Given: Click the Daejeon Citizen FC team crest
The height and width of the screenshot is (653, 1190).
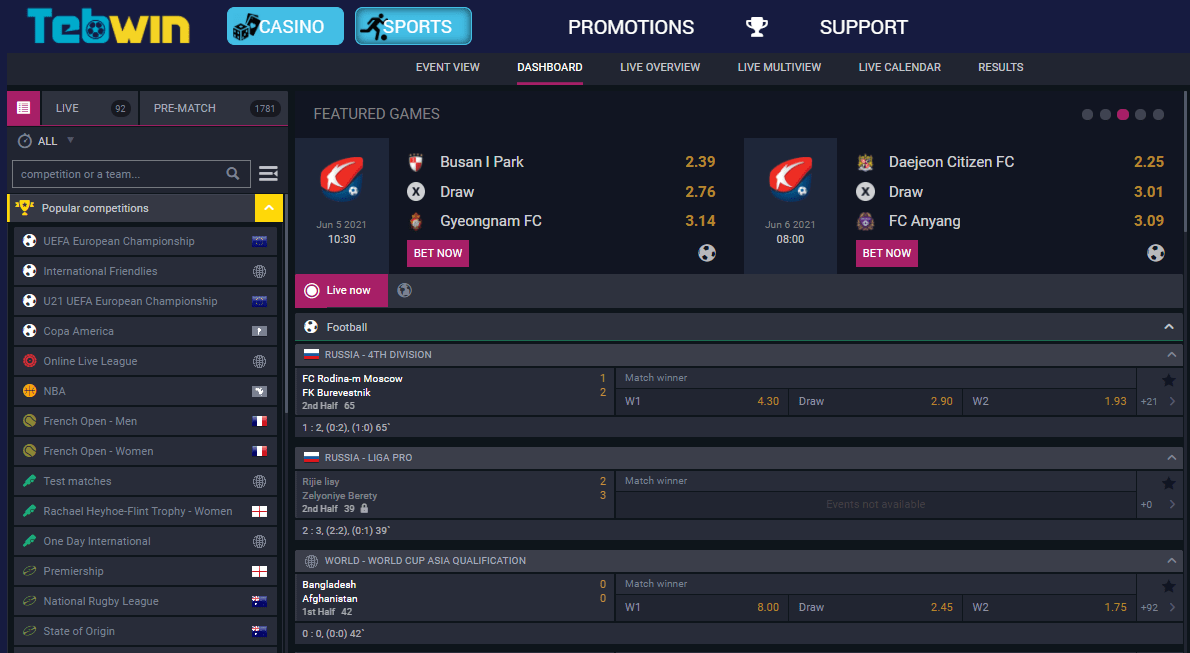Looking at the screenshot, I should click(865, 162).
